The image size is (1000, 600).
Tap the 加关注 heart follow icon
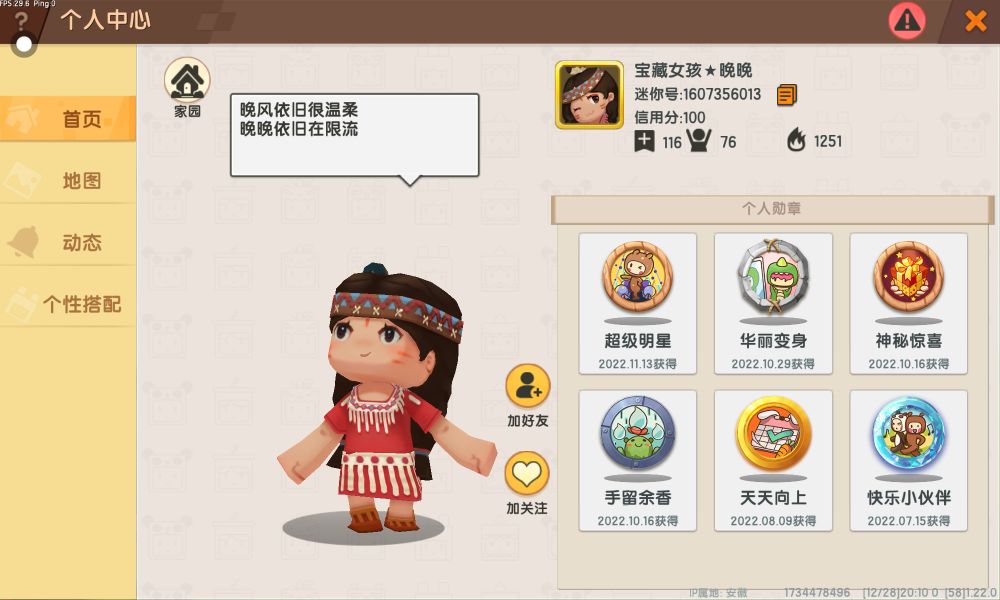click(527, 473)
